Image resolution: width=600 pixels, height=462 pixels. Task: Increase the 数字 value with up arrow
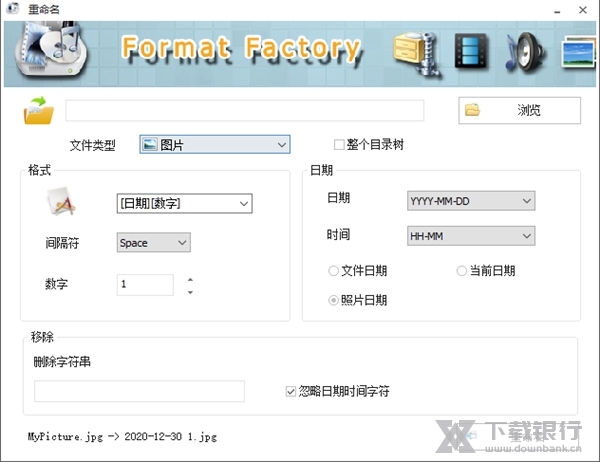pyautogui.click(x=190, y=280)
